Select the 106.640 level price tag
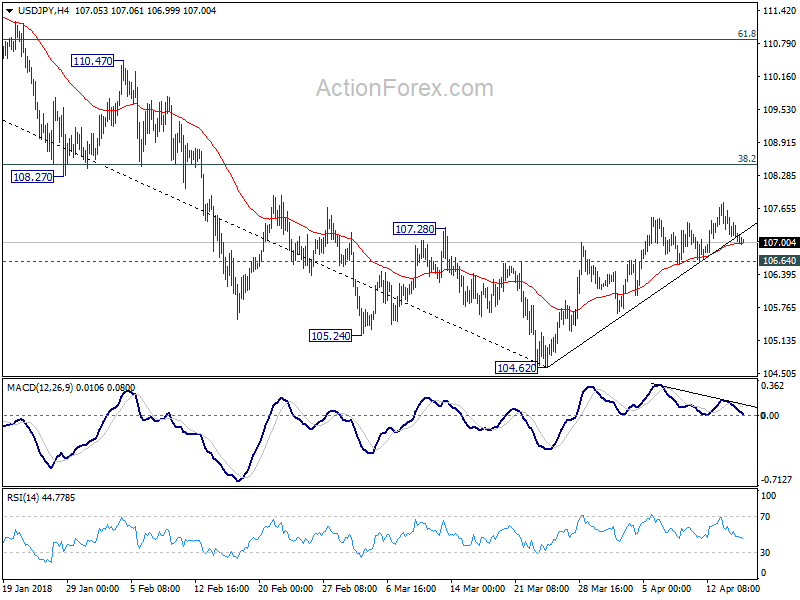Screen dimensions: 800x600 pyautogui.click(x=779, y=261)
